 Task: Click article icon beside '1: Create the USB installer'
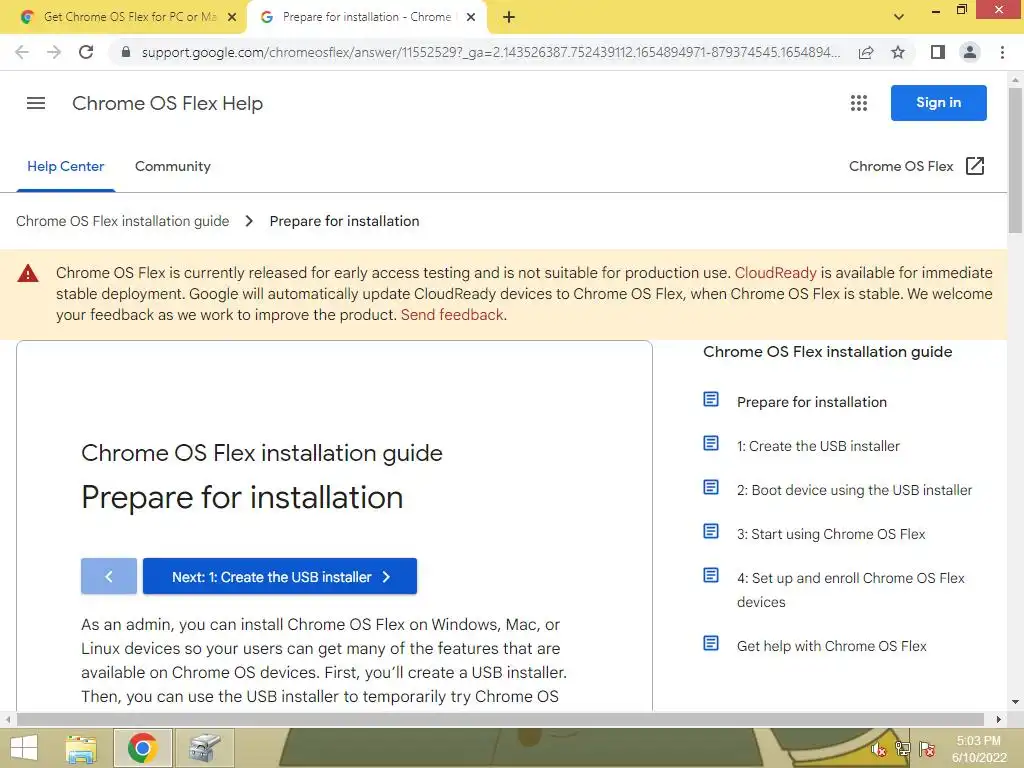click(711, 443)
